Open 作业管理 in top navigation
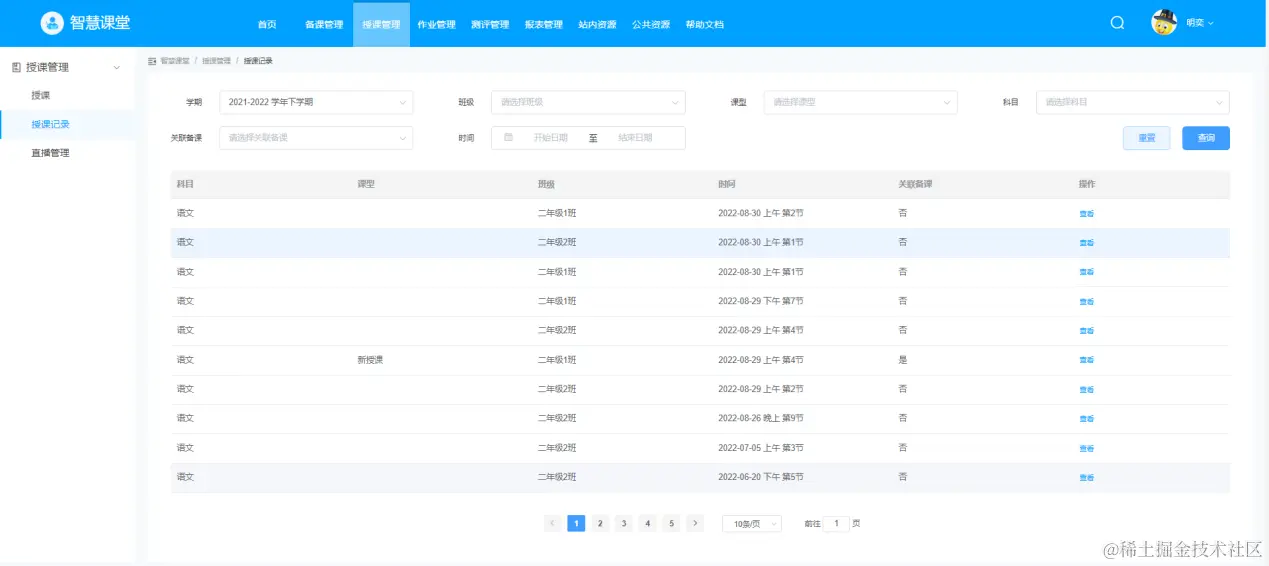This screenshot has height=566, width=1269. coord(436,24)
